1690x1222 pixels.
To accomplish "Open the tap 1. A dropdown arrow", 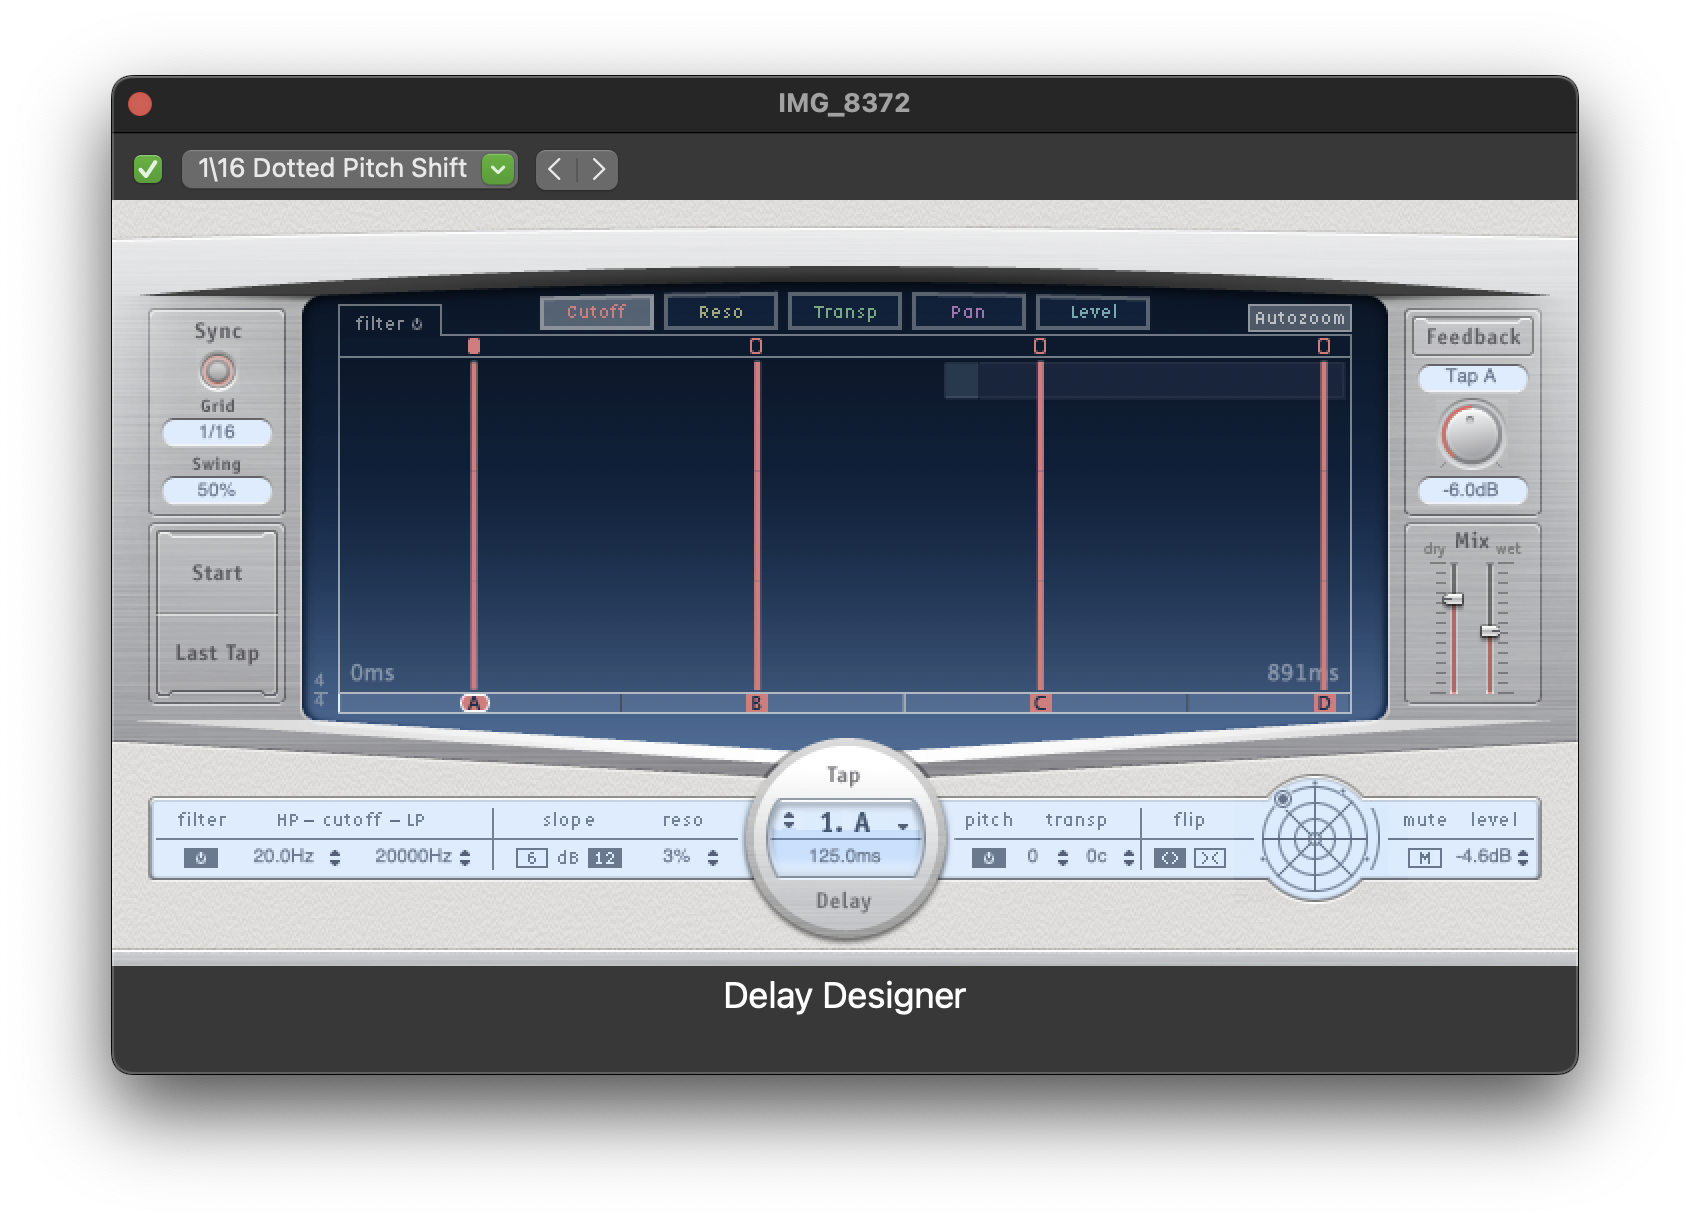I will [x=903, y=826].
